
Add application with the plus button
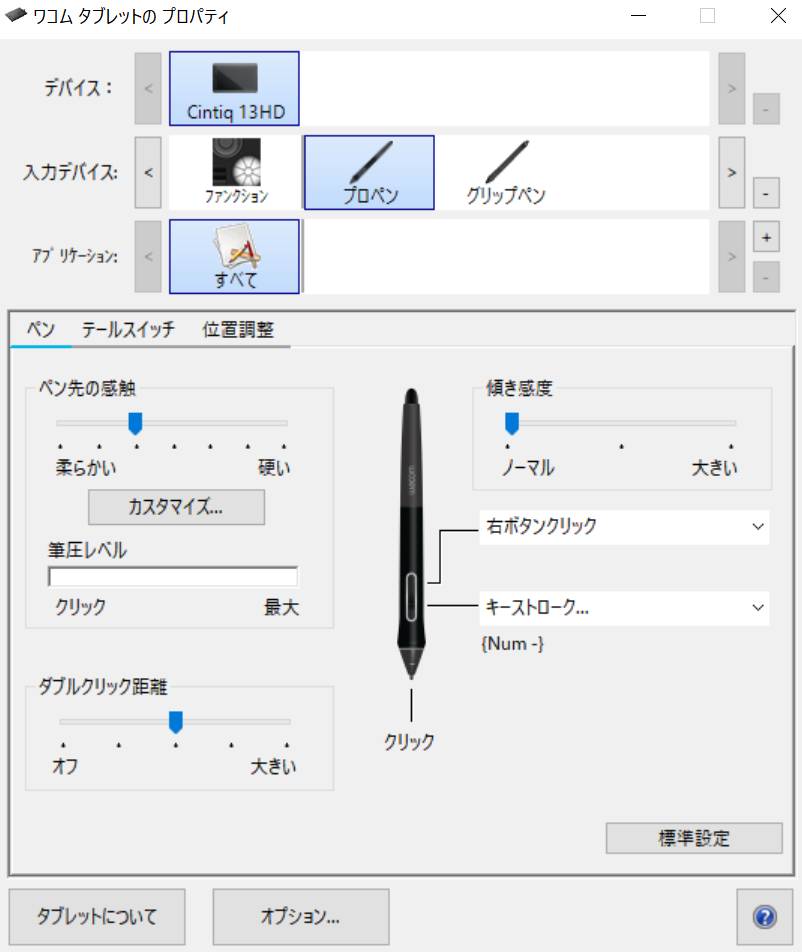pyautogui.click(x=766, y=237)
